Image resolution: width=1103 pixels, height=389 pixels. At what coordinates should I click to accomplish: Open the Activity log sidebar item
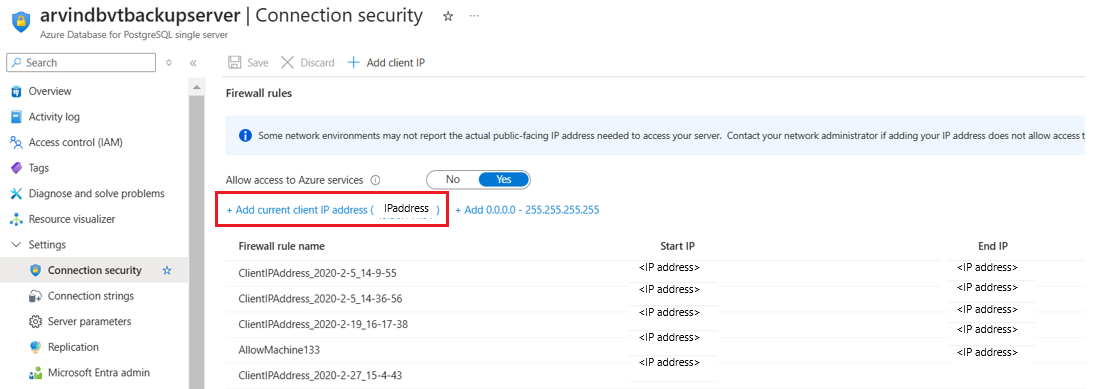[x=54, y=117]
